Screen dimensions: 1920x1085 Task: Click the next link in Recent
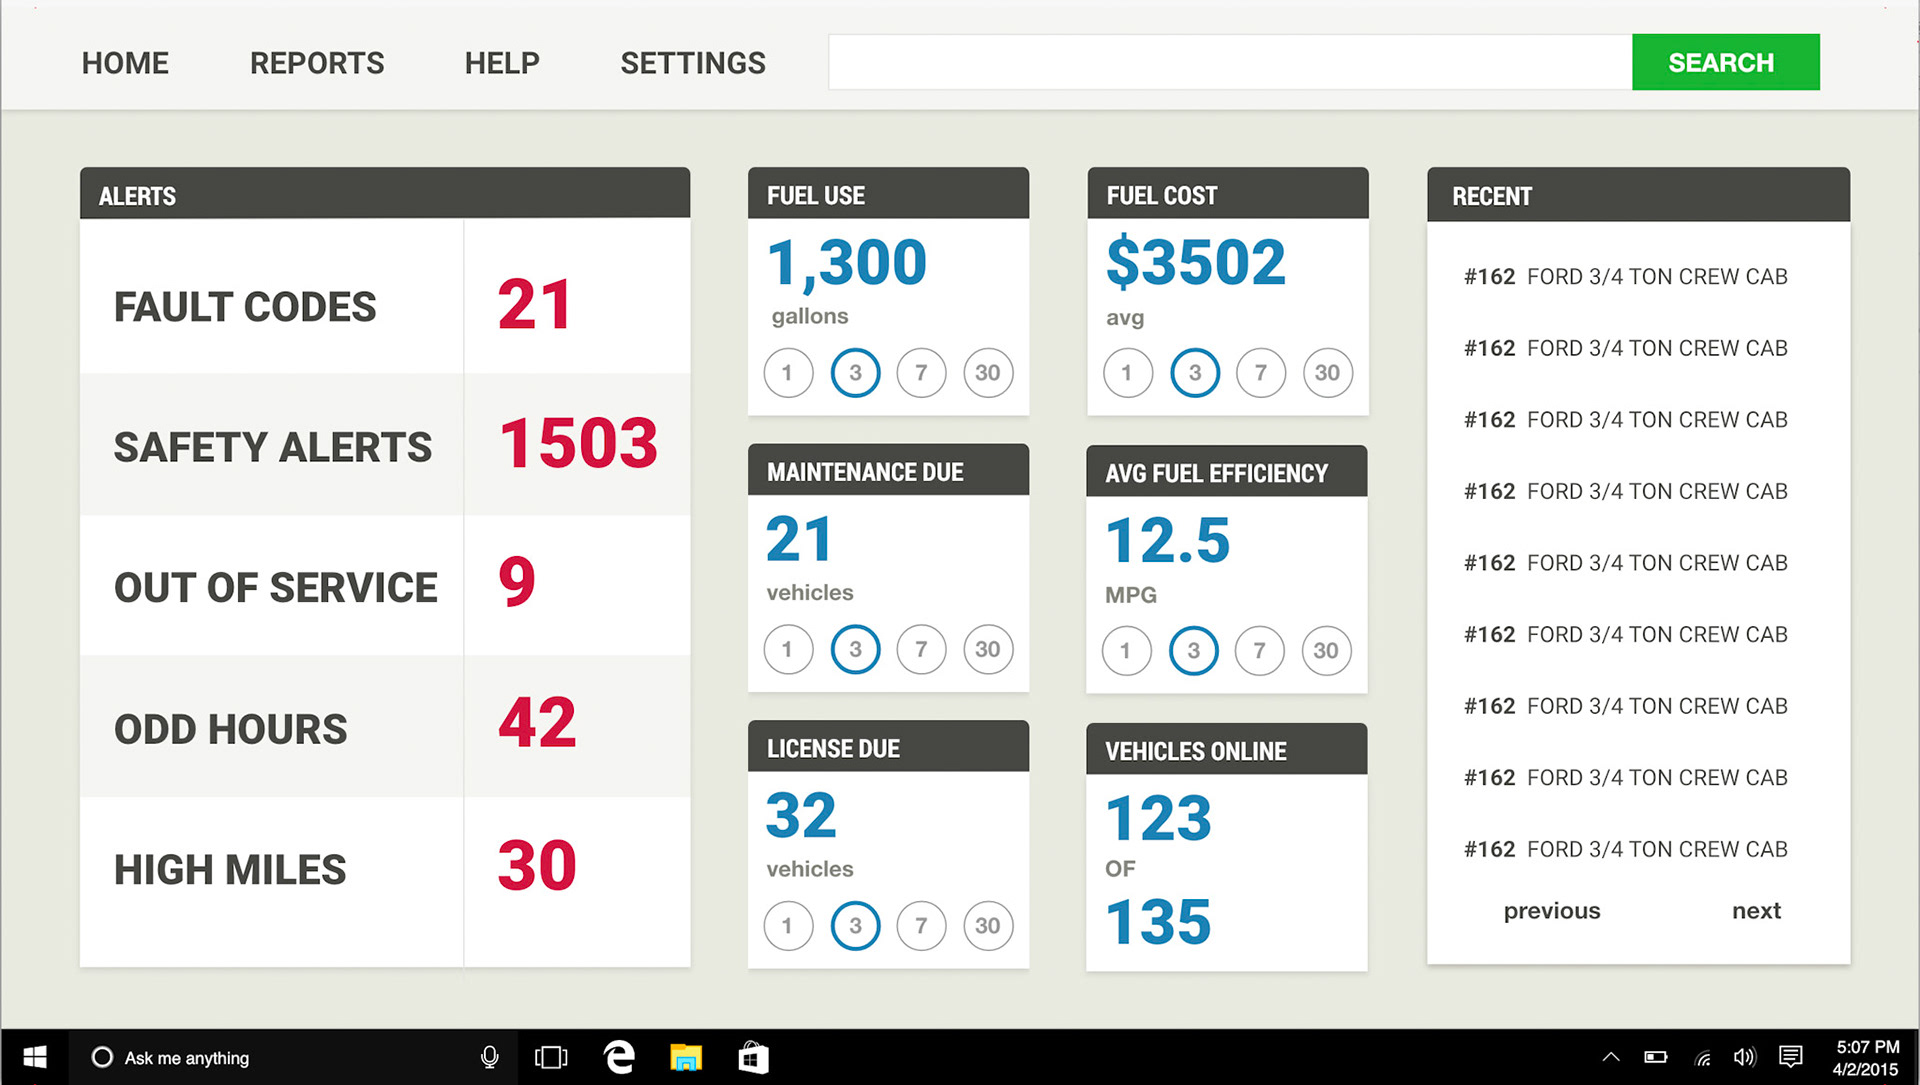point(1756,911)
